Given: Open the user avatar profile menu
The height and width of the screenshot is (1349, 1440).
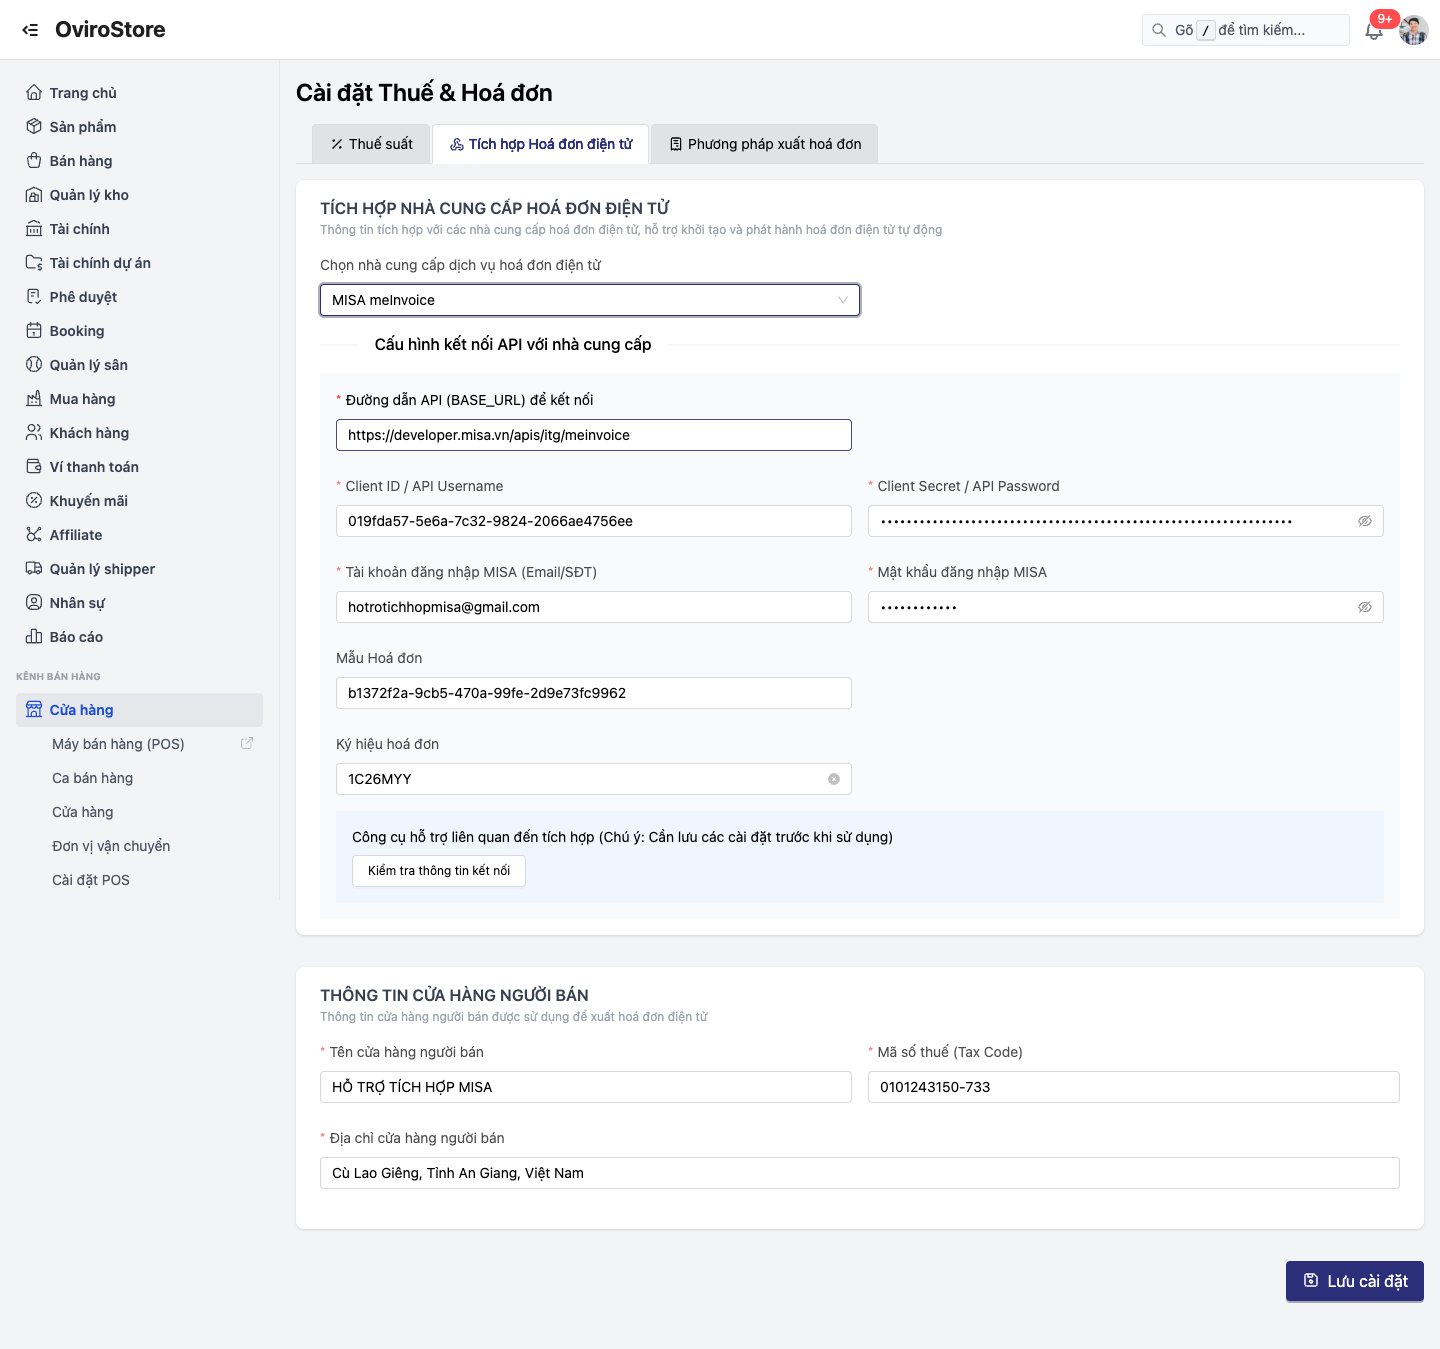Looking at the screenshot, I should coord(1414,30).
